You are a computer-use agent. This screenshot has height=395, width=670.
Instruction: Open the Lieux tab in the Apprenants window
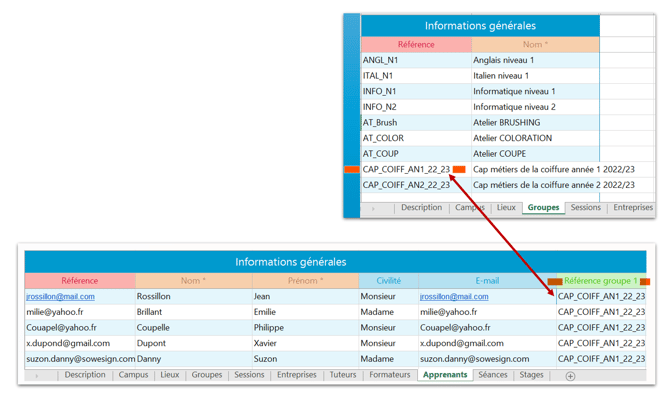(170, 375)
